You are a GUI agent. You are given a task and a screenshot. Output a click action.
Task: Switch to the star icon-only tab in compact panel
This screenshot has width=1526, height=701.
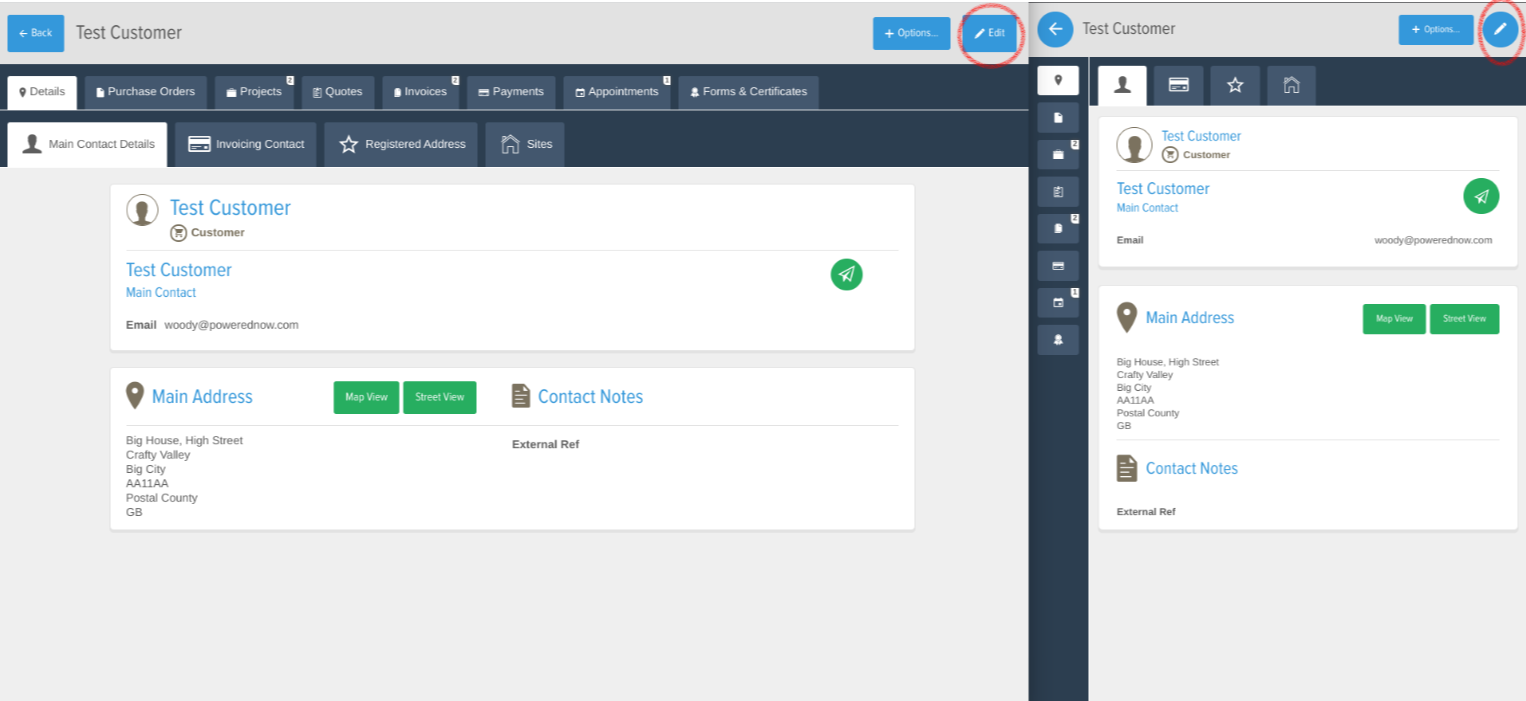tap(1234, 86)
